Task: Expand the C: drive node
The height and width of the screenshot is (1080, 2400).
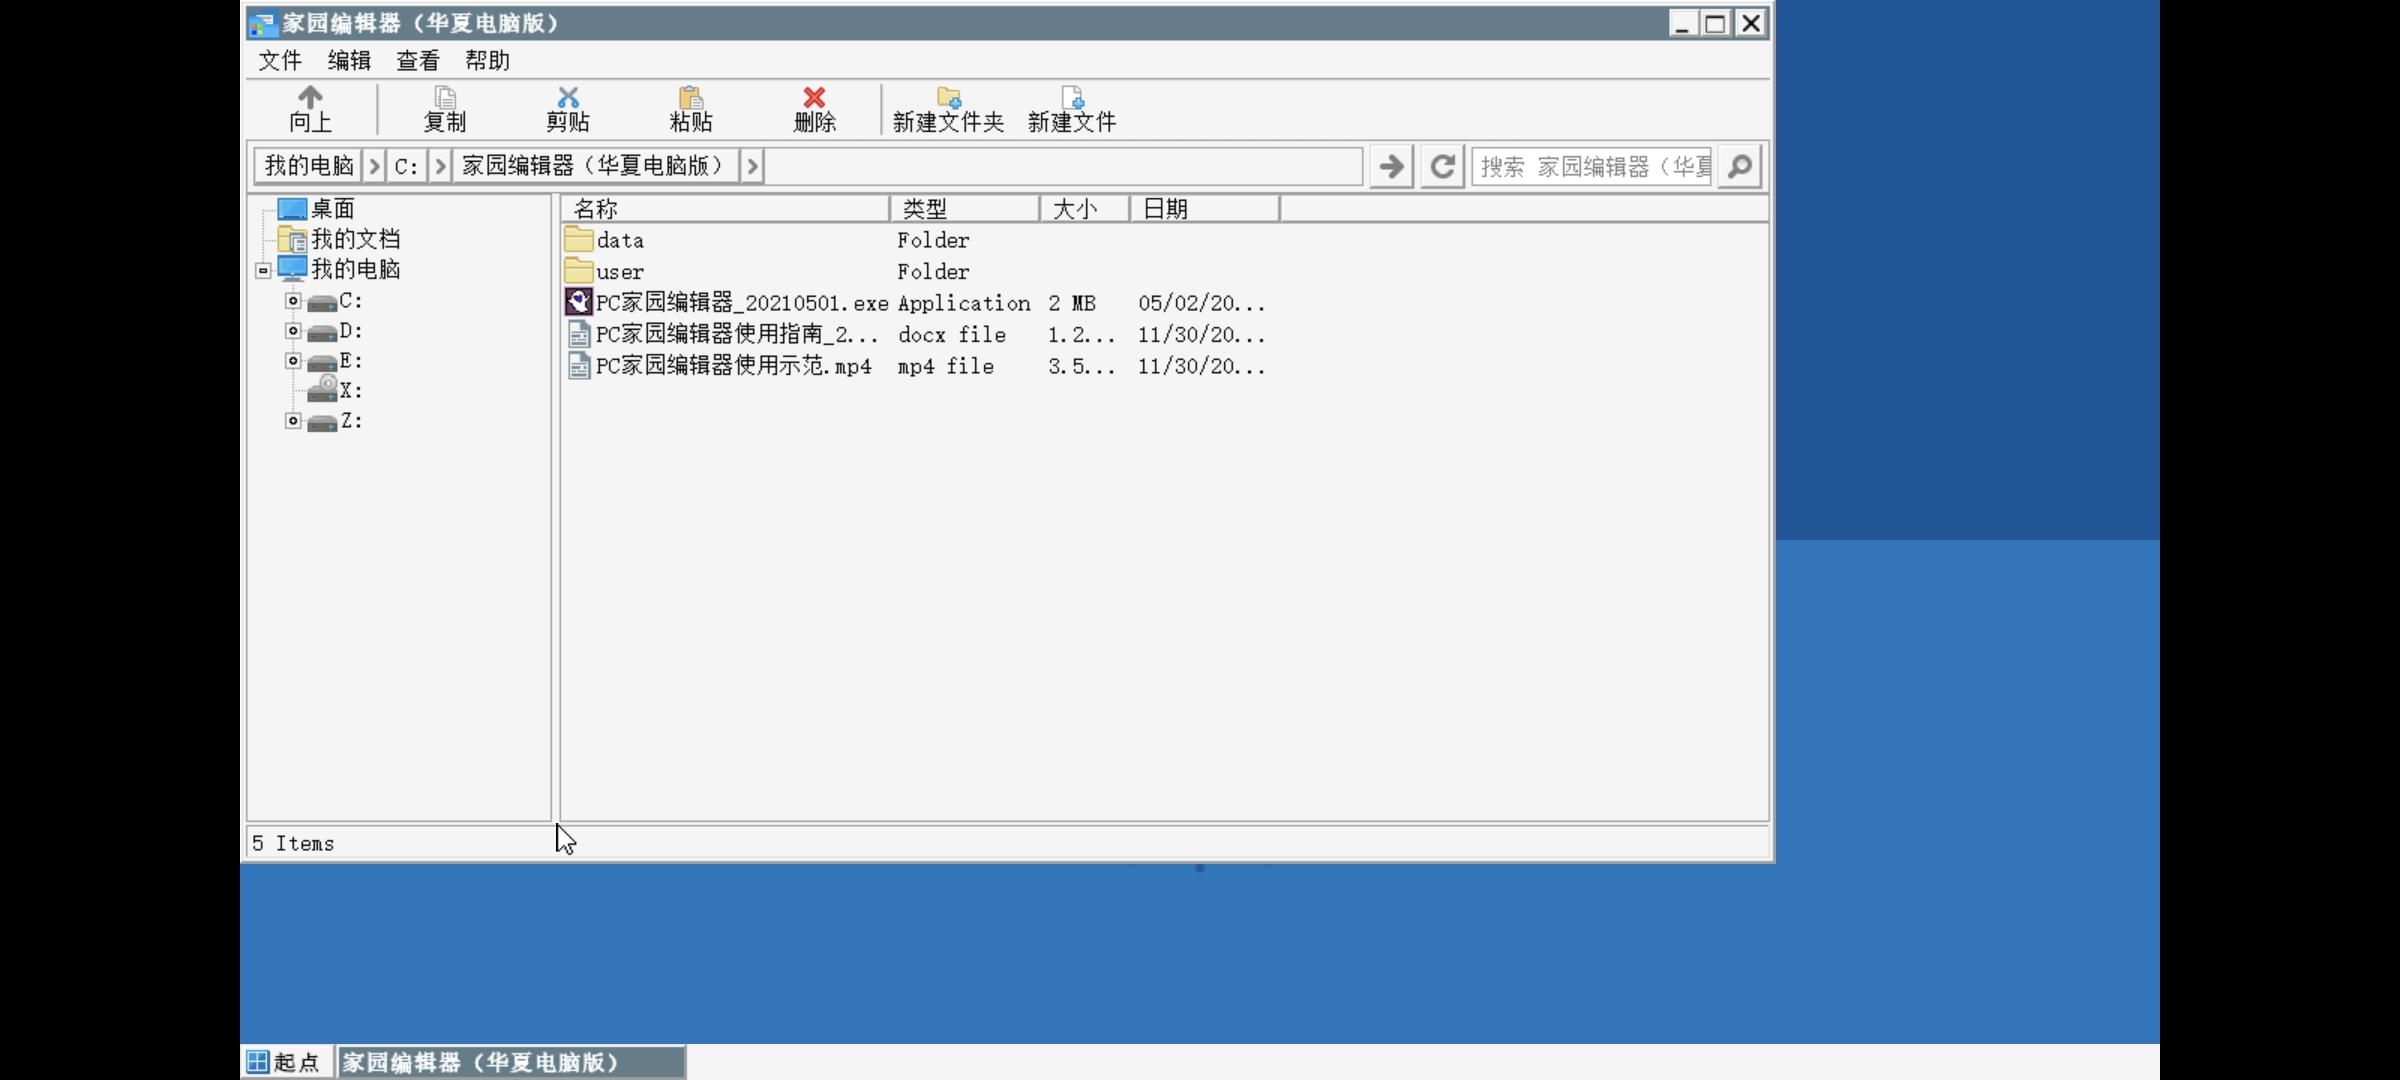Action: [293, 300]
